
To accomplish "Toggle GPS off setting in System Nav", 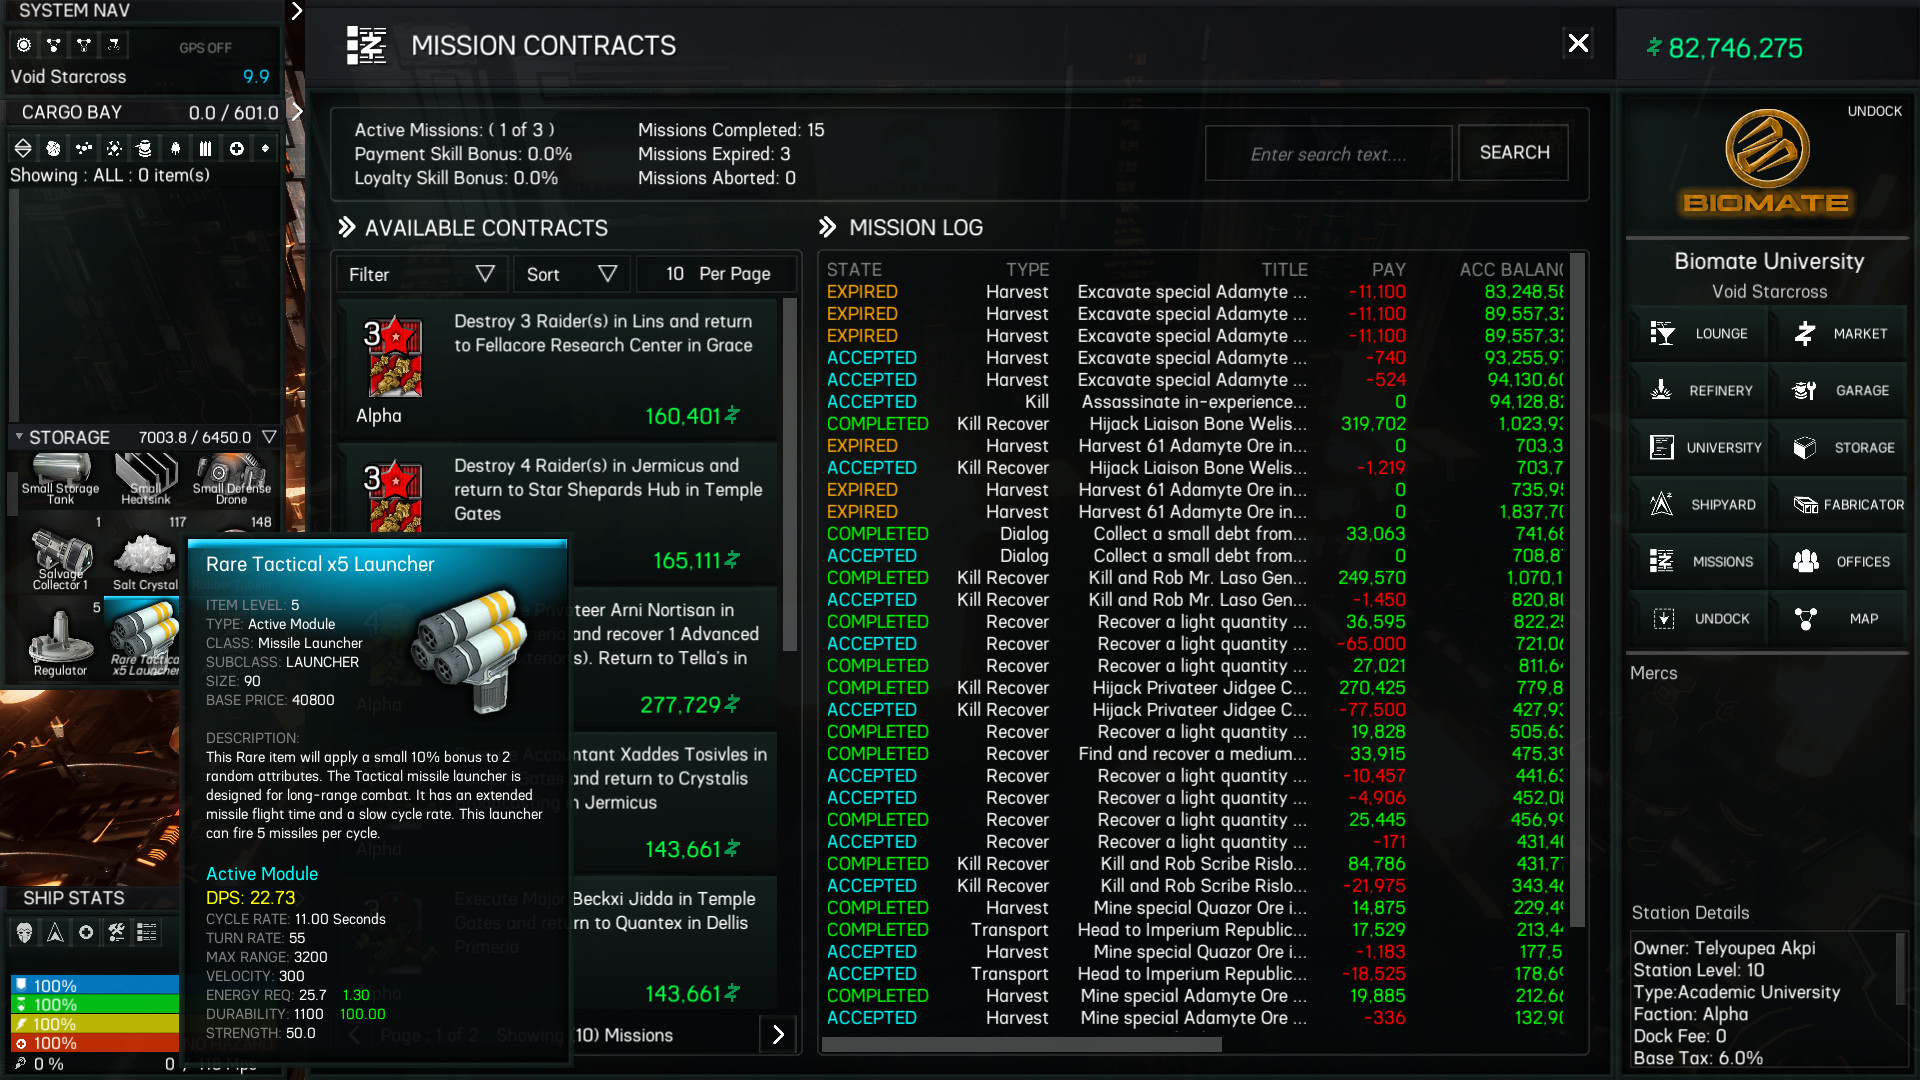I will [207, 47].
